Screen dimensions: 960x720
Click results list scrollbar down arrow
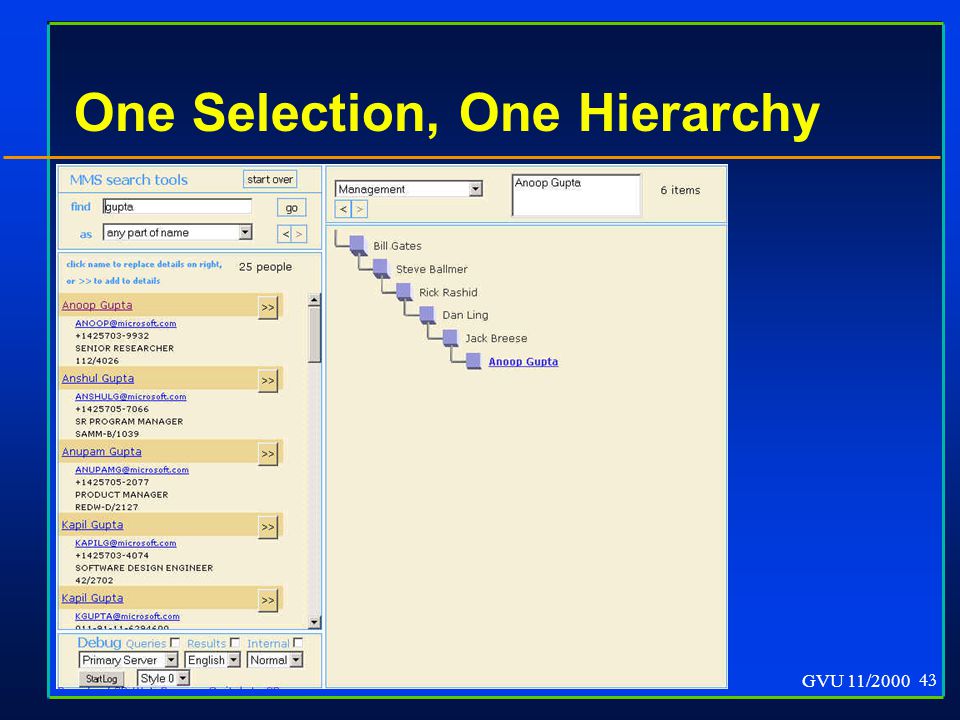[314, 622]
